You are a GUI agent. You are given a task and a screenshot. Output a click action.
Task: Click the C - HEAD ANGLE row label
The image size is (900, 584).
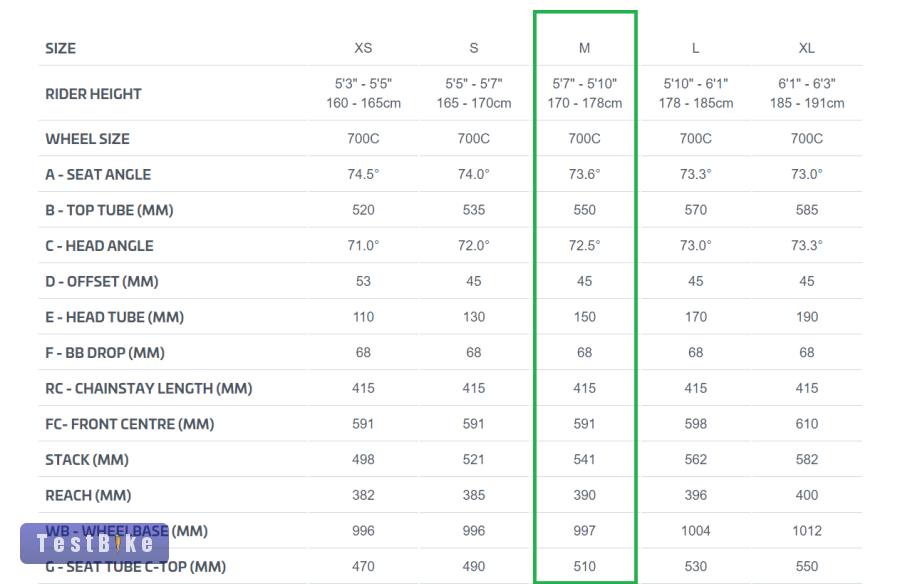(99, 246)
